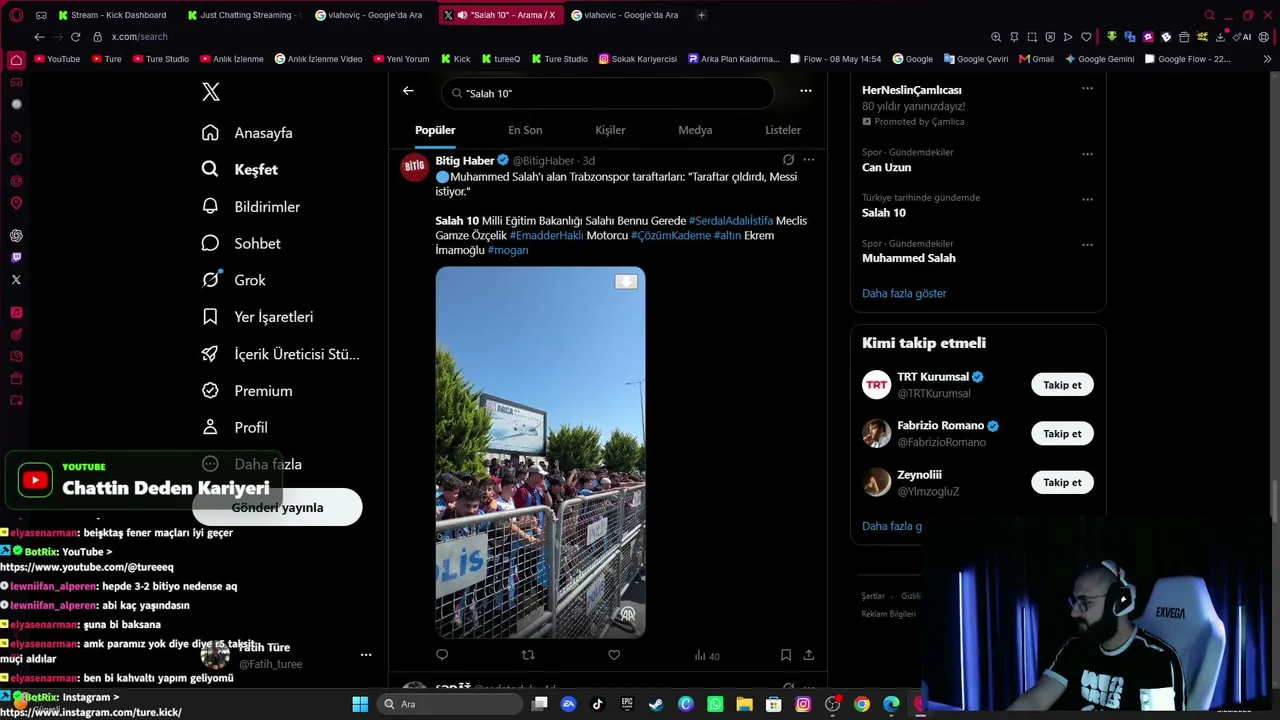The width and height of the screenshot is (1280, 720).
Task: Open options for Salah 10 trend
Action: coord(1087,199)
